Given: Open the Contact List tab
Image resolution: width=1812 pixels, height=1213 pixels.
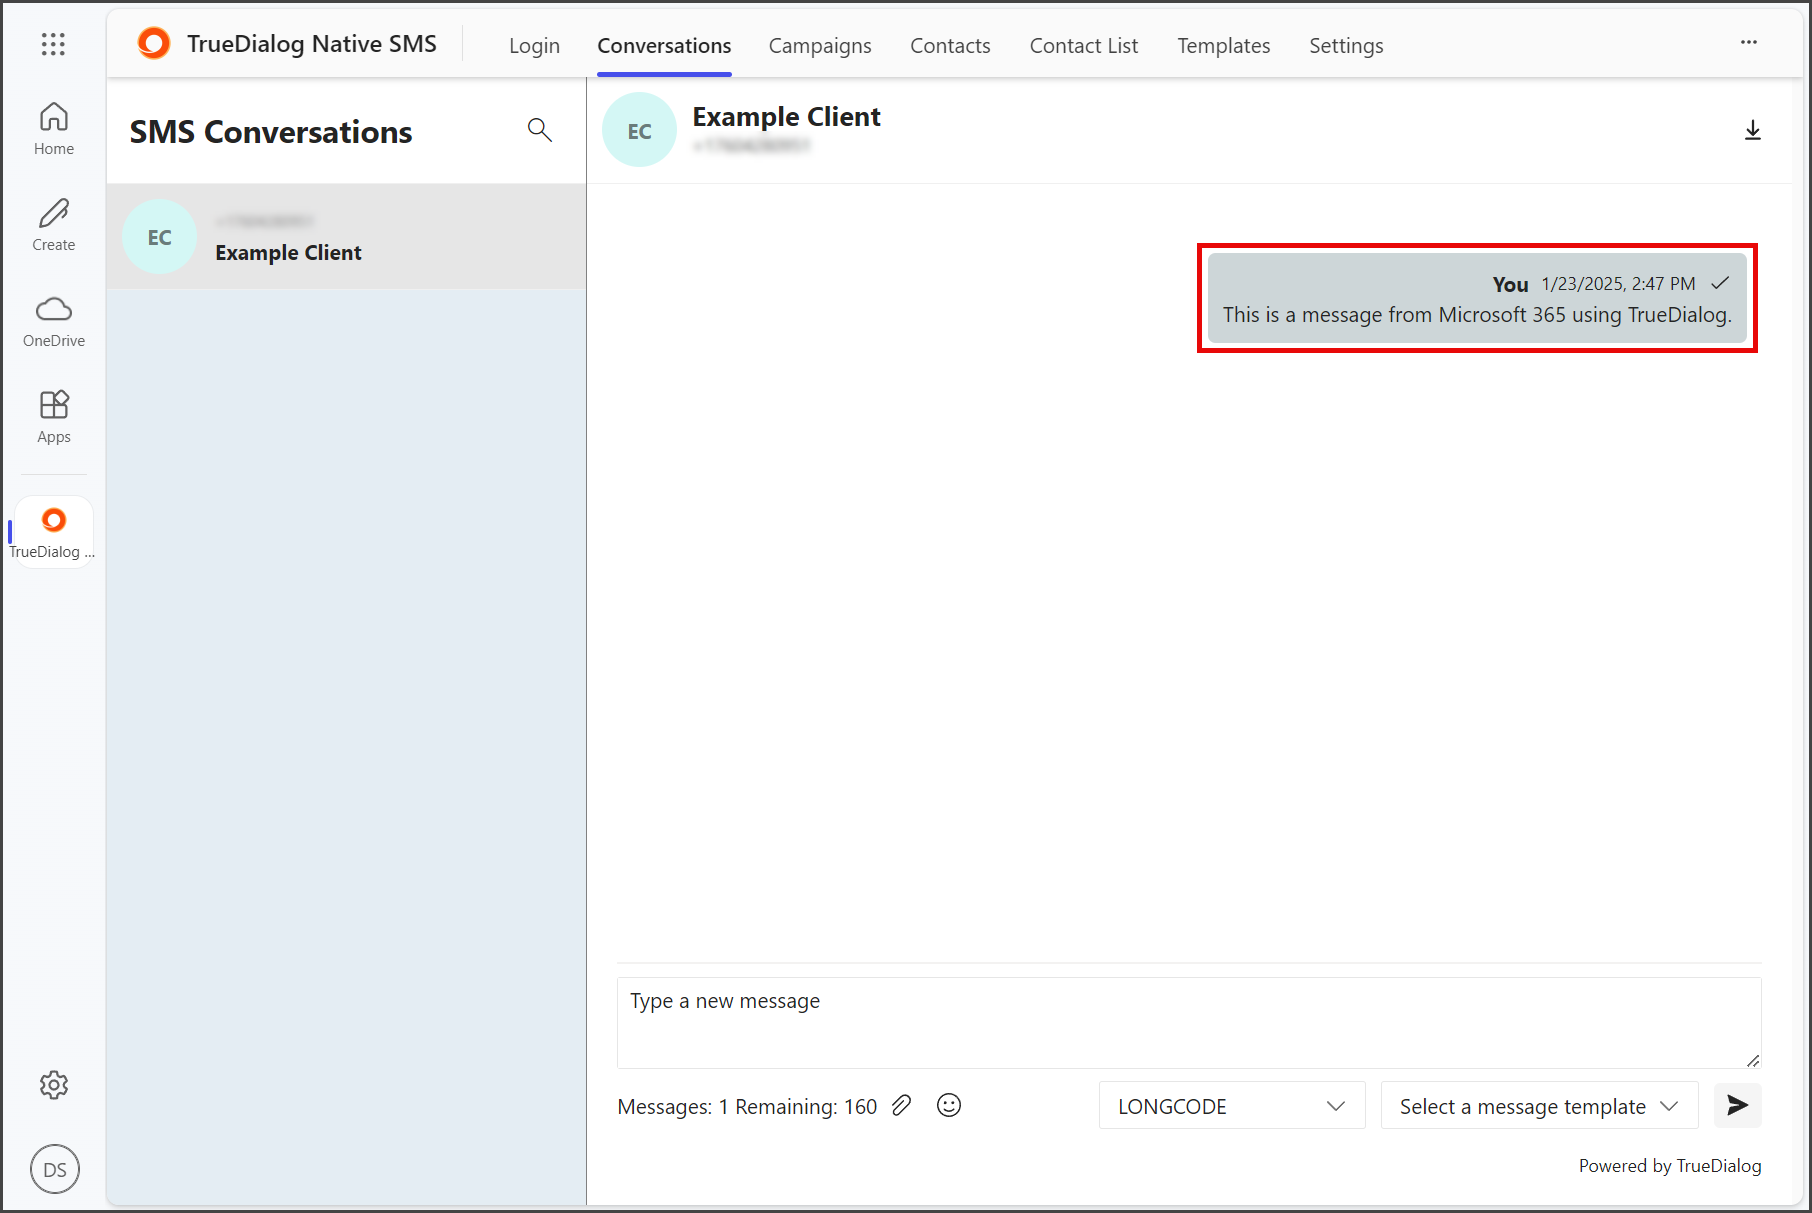Looking at the screenshot, I should coord(1084,46).
